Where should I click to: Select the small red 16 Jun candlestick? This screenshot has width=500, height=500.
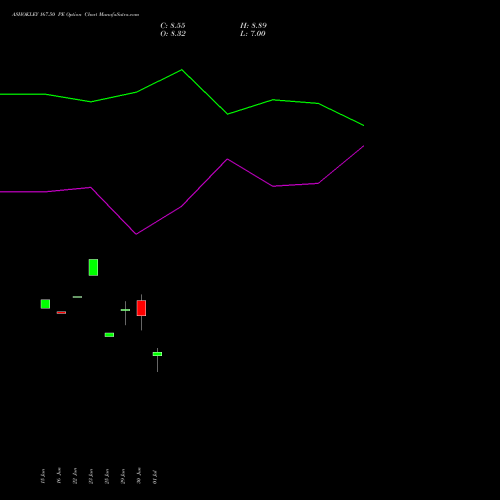click(61, 312)
